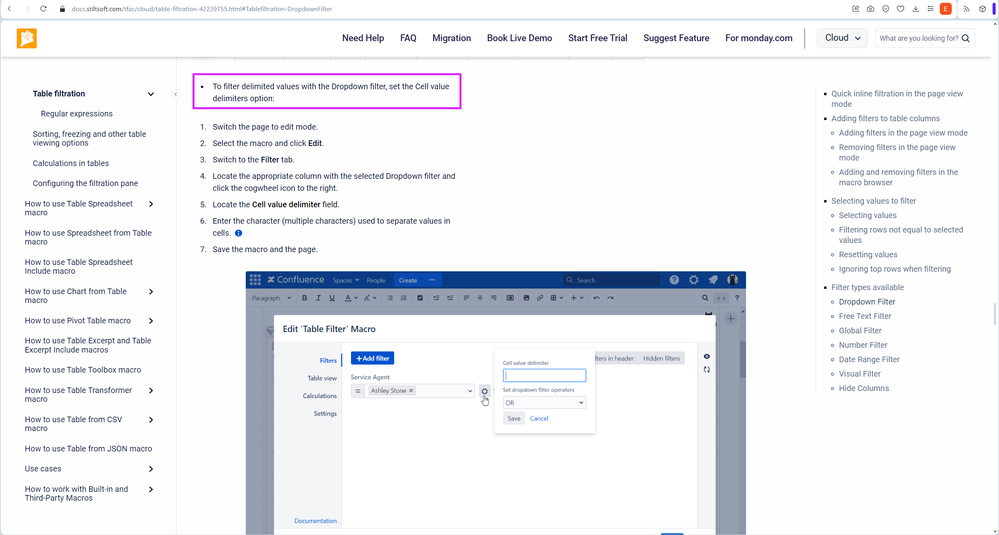Image resolution: width=999 pixels, height=535 pixels.
Task: Collapse the Table filtration section chevron
Action: [x=151, y=94]
